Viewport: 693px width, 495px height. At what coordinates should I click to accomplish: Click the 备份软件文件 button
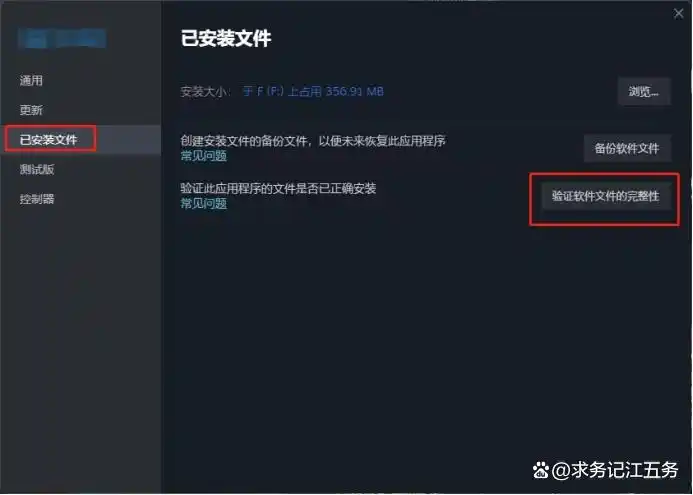pos(627,148)
